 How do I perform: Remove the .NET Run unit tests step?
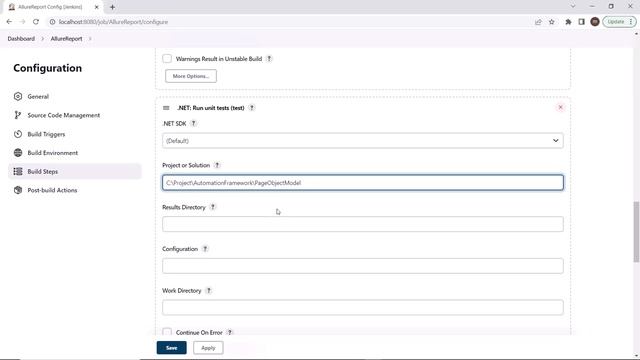[x=560, y=107]
